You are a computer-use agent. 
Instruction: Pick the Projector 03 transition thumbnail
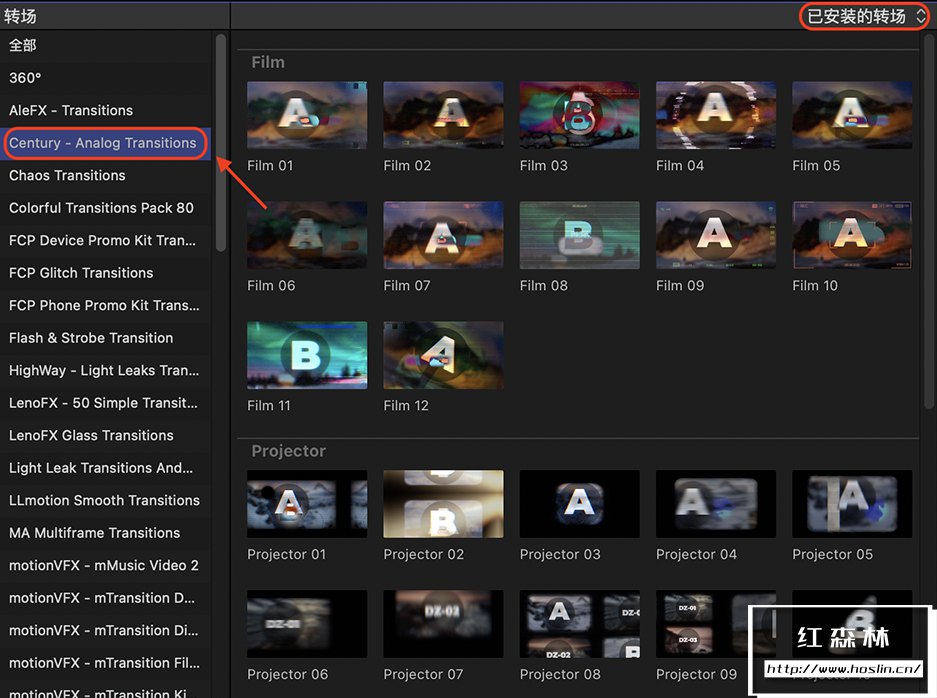point(580,504)
